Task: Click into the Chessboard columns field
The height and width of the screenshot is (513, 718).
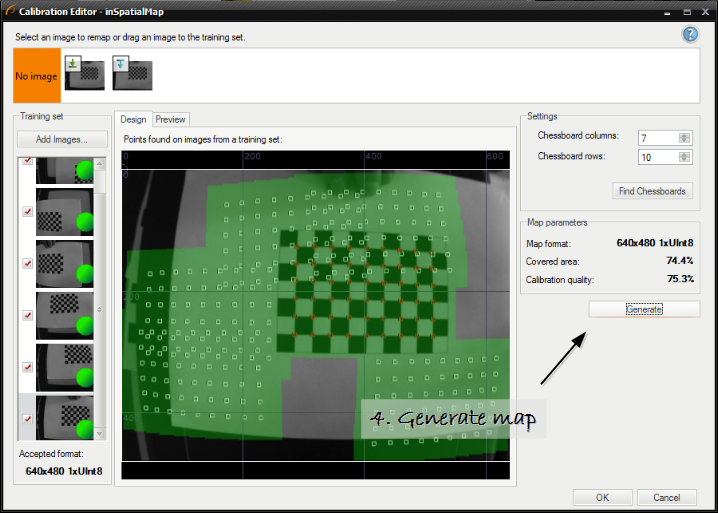Action: coord(657,137)
